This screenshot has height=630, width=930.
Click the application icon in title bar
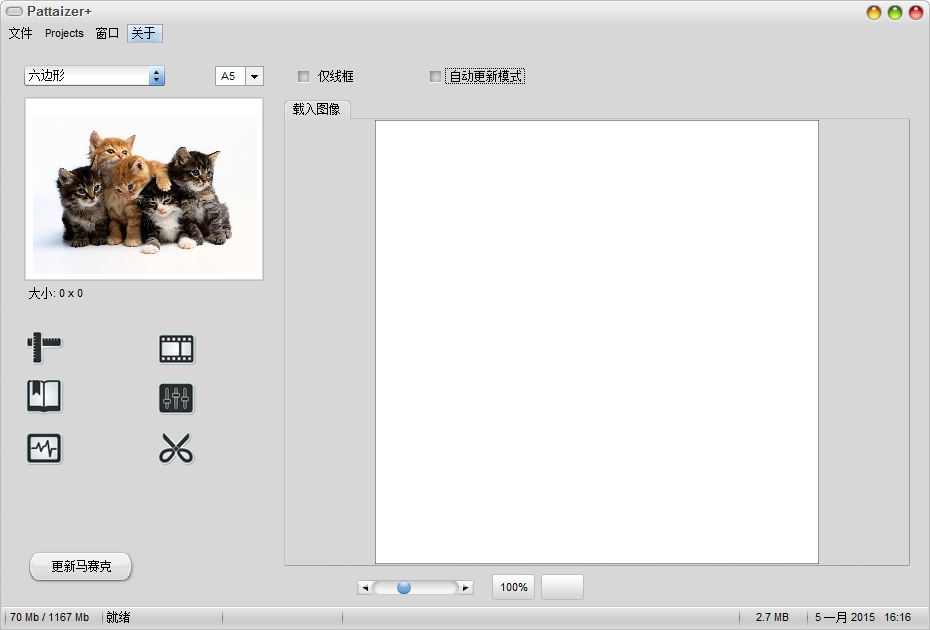14,11
